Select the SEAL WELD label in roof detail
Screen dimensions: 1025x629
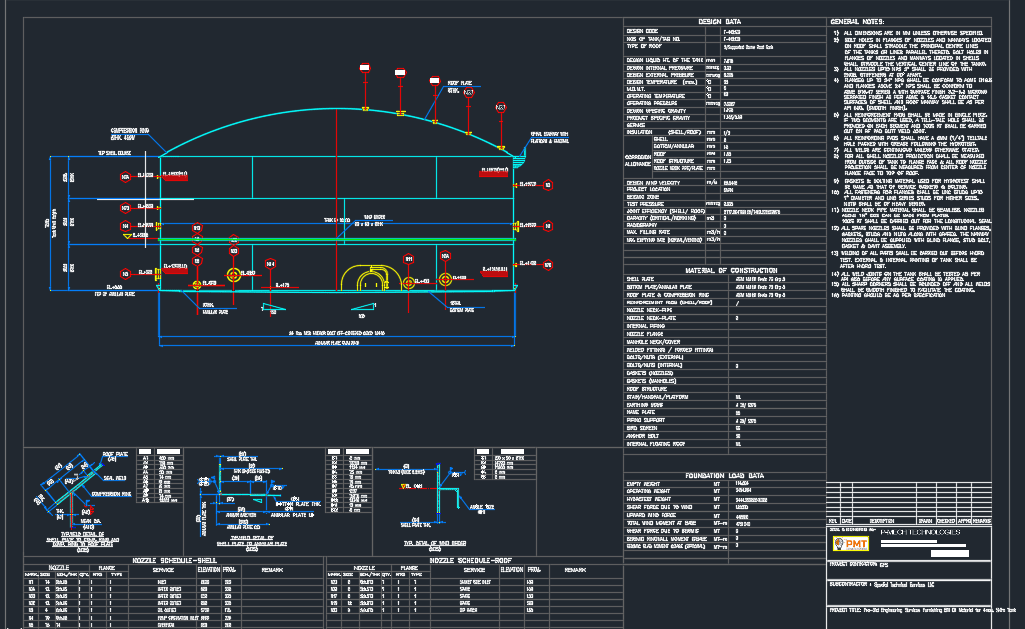(115, 479)
